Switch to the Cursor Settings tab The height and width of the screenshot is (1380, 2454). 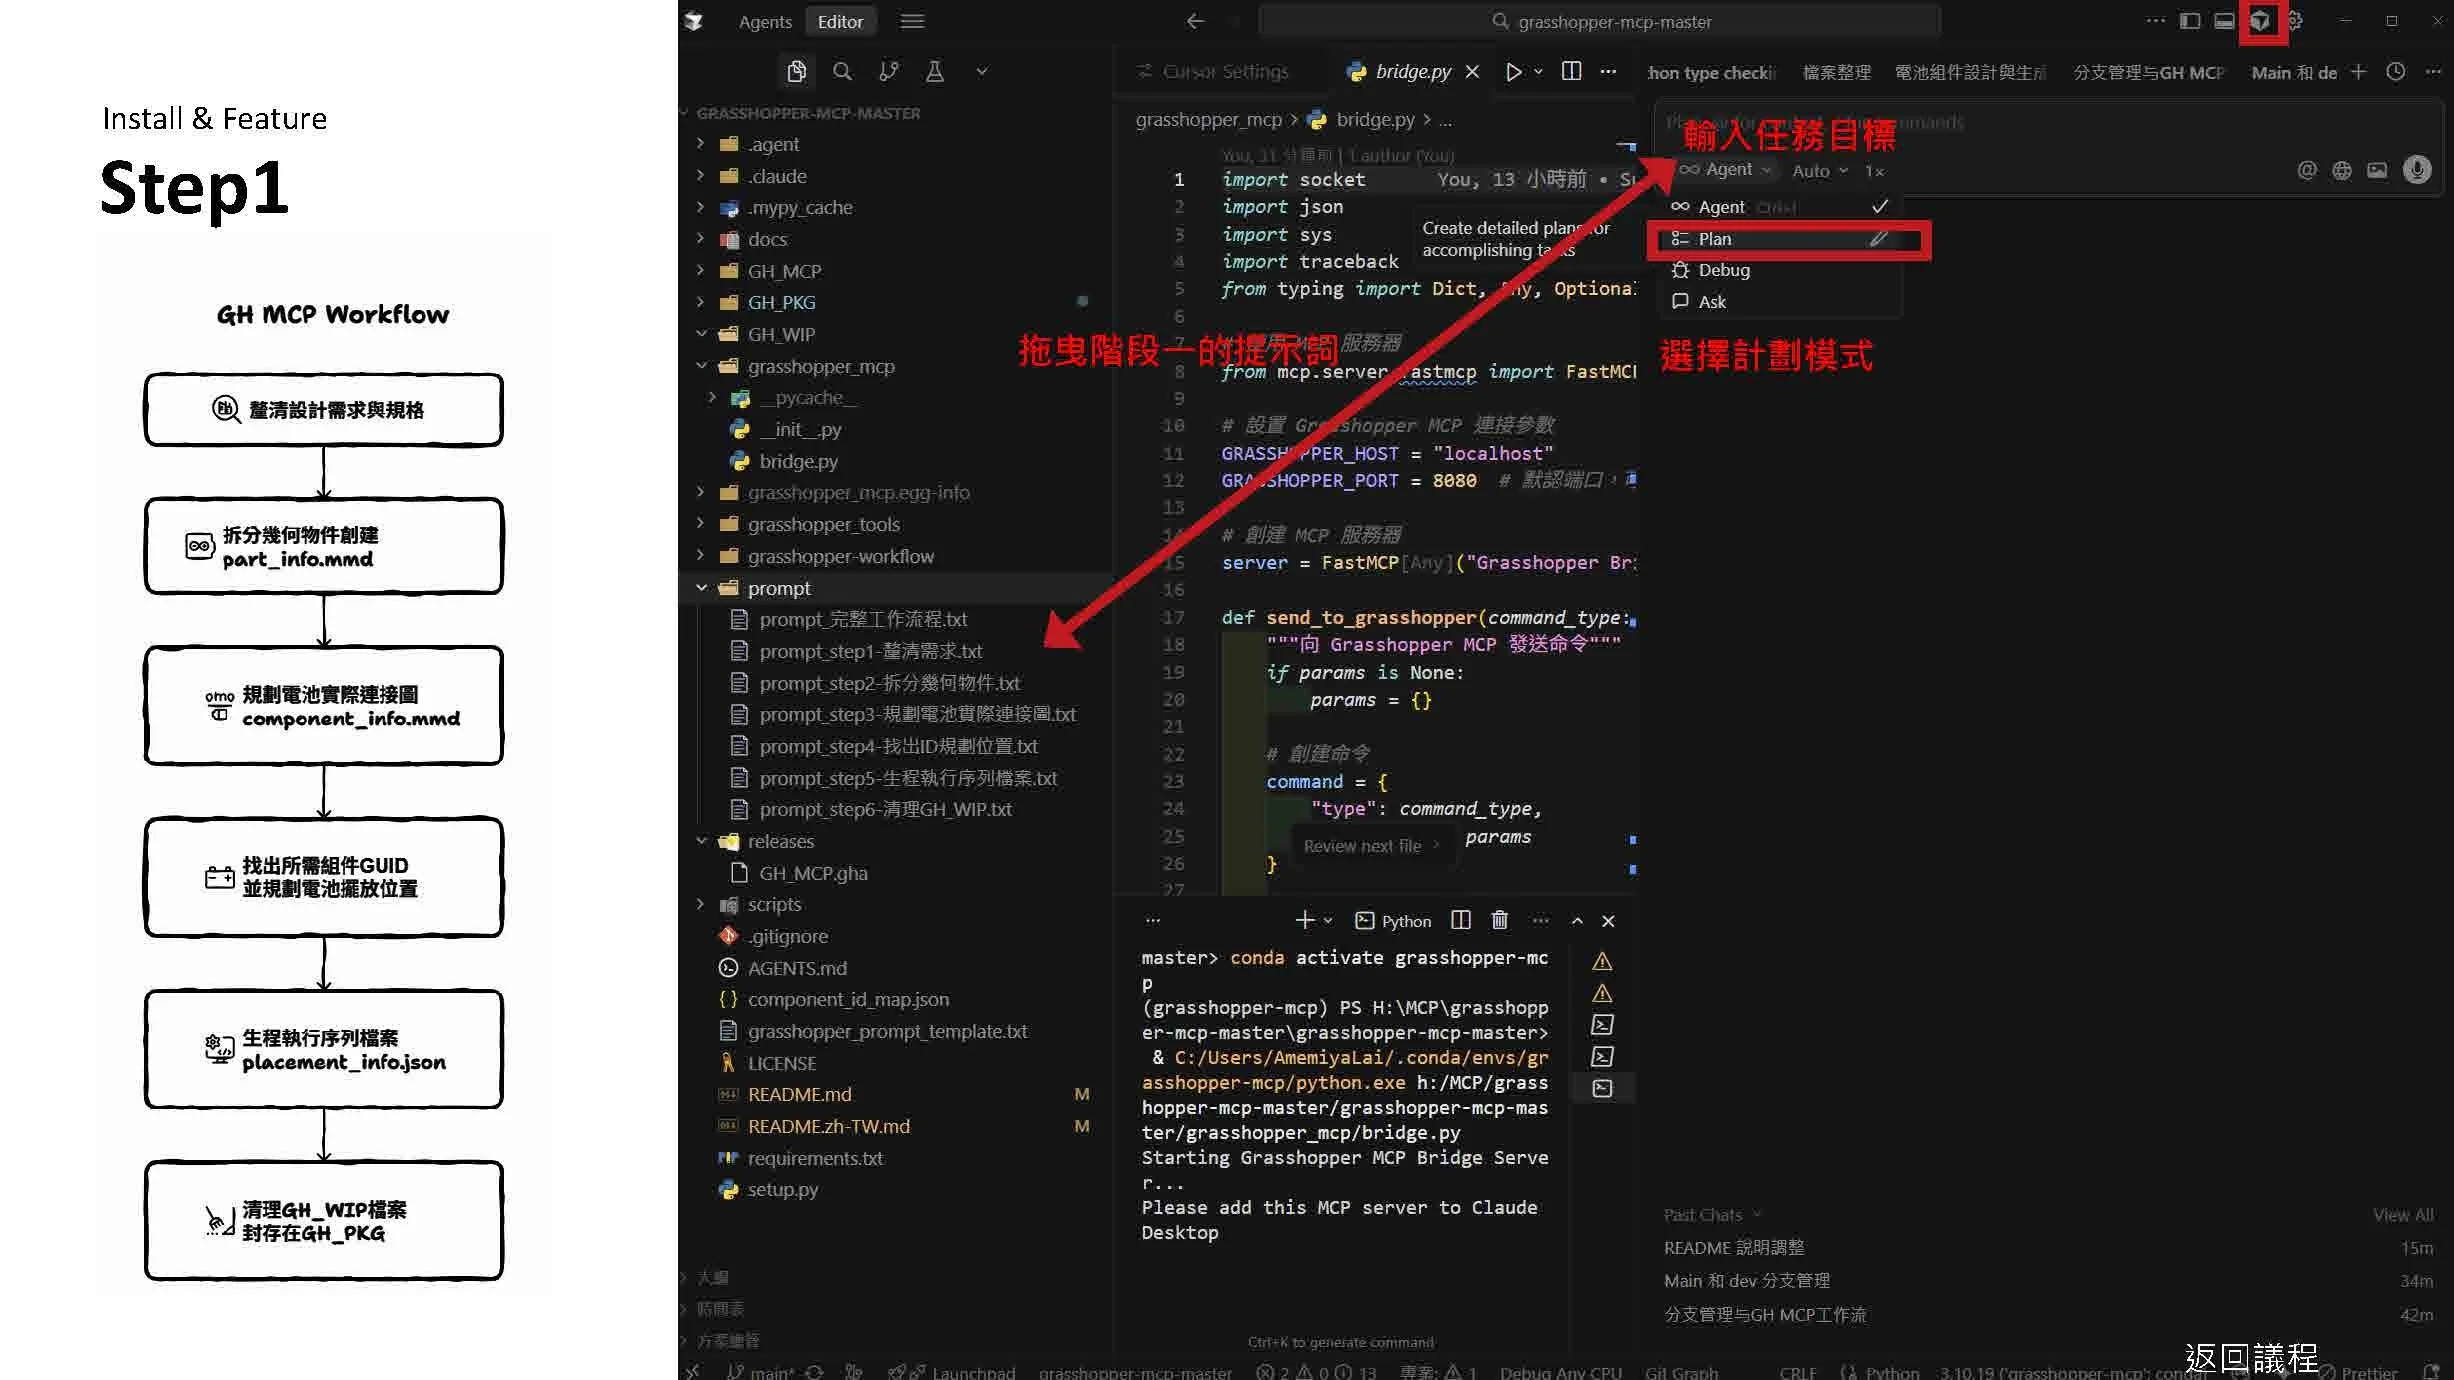pyautogui.click(x=1223, y=72)
